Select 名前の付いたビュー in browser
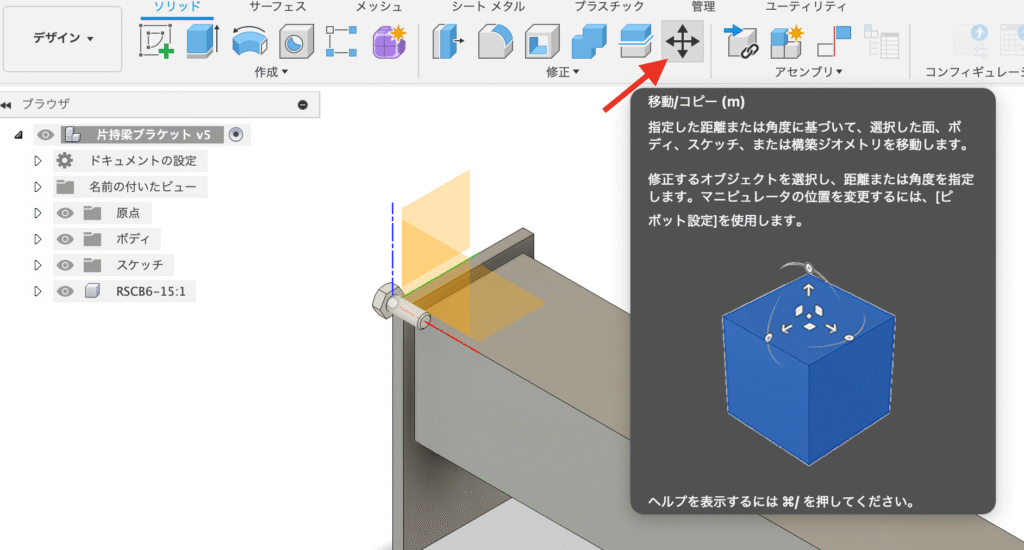The width and height of the screenshot is (1024, 550). click(x=142, y=187)
